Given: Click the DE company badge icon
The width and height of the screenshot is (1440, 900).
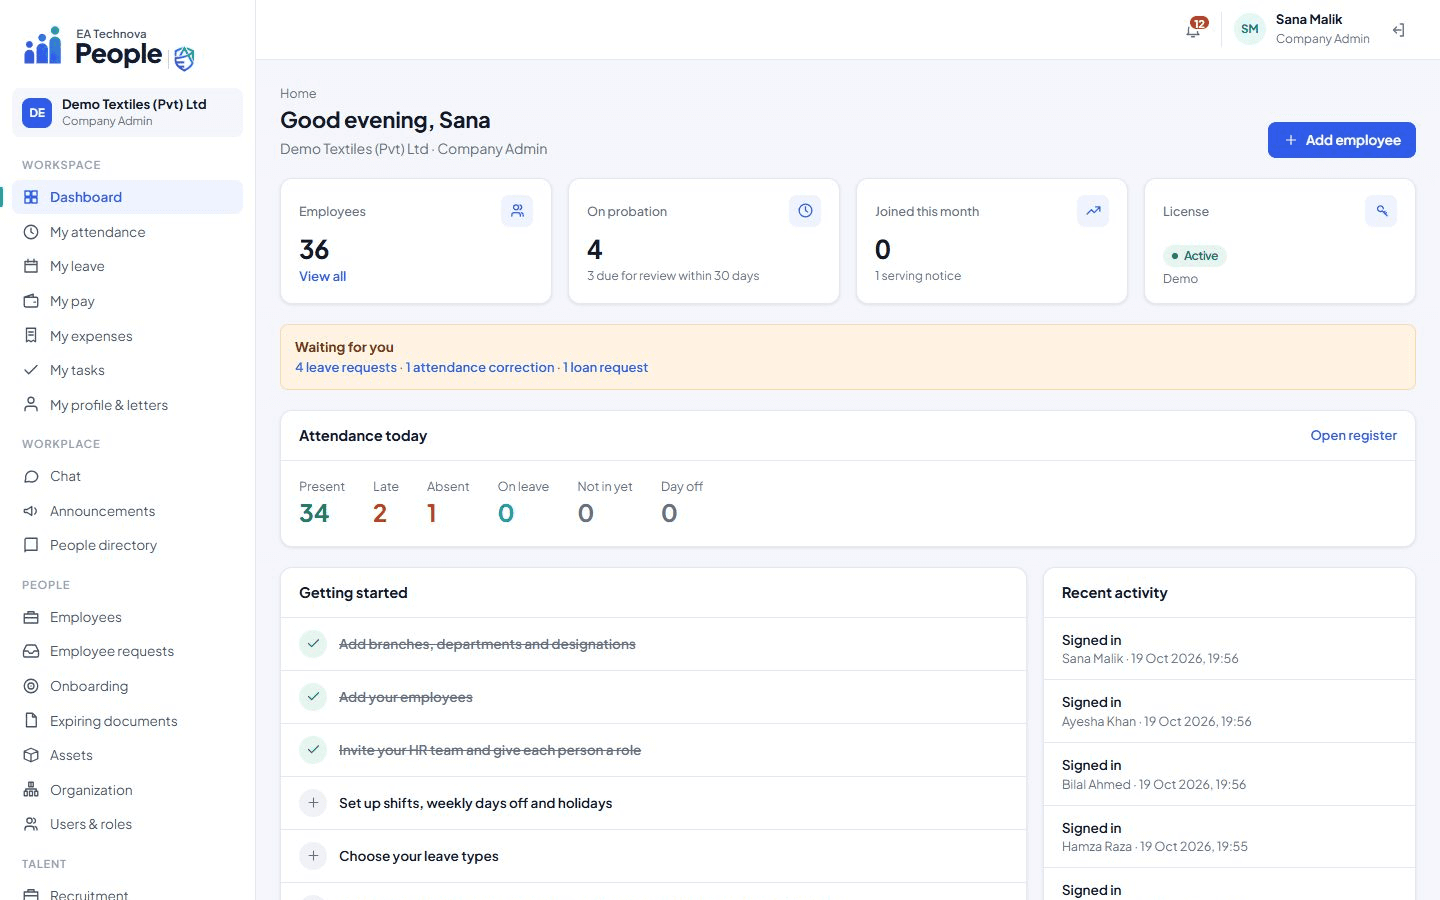Looking at the screenshot, I should pos(37,113).
